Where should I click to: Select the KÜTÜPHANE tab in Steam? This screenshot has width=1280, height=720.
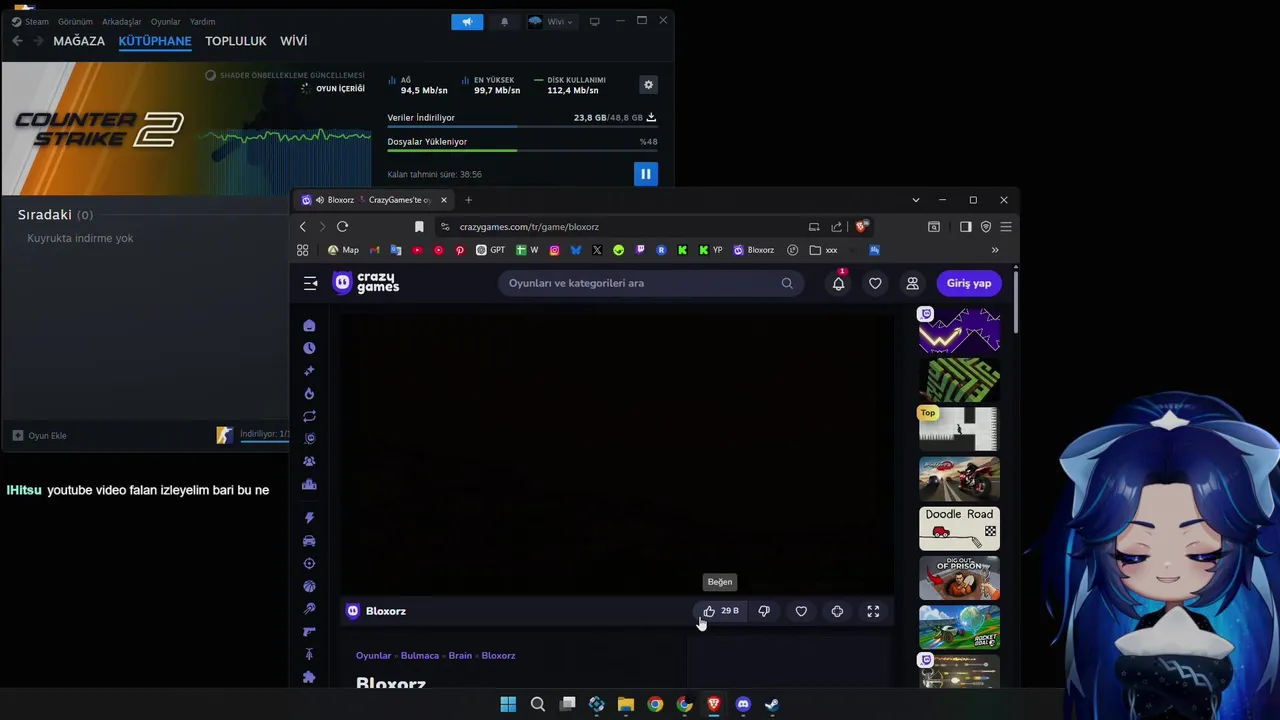tap(155, 41)
